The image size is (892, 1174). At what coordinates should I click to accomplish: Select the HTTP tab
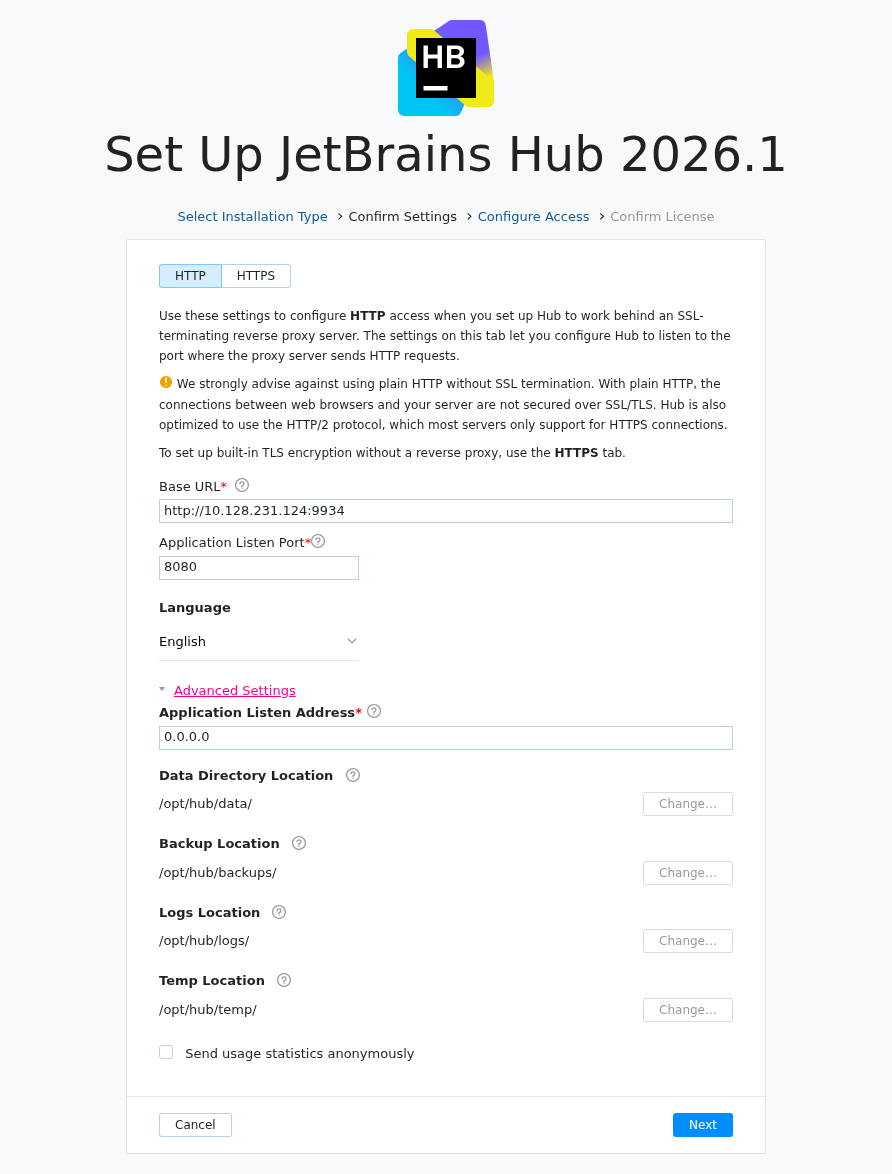click(x=190, y=276)
